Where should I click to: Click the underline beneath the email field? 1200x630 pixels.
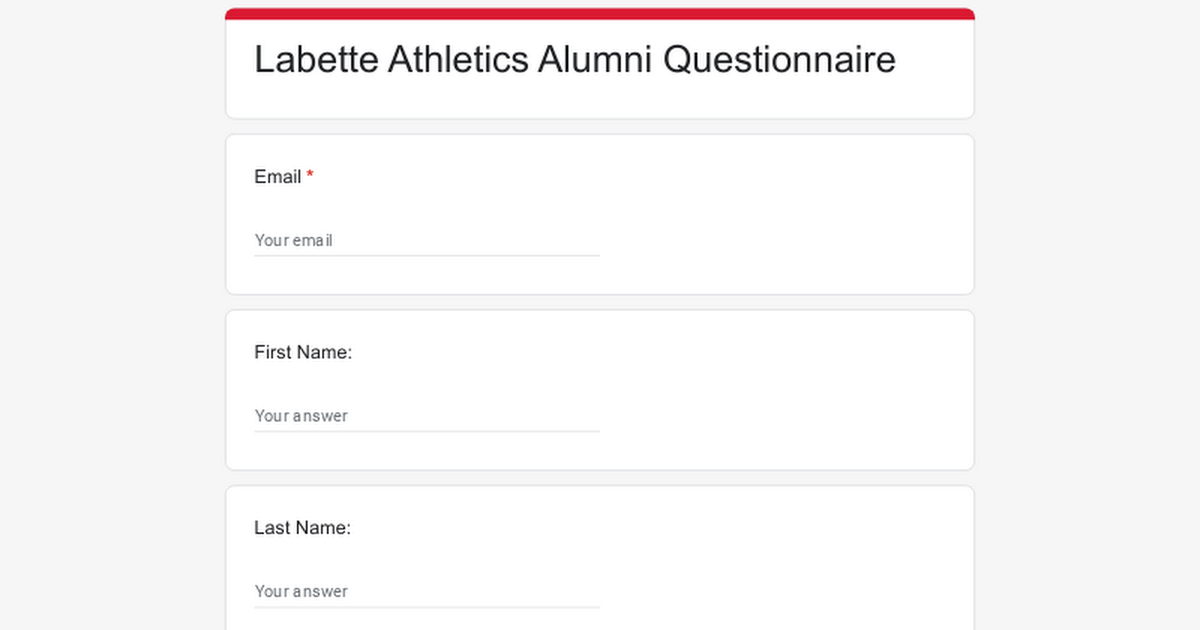[x=427, y=255]
